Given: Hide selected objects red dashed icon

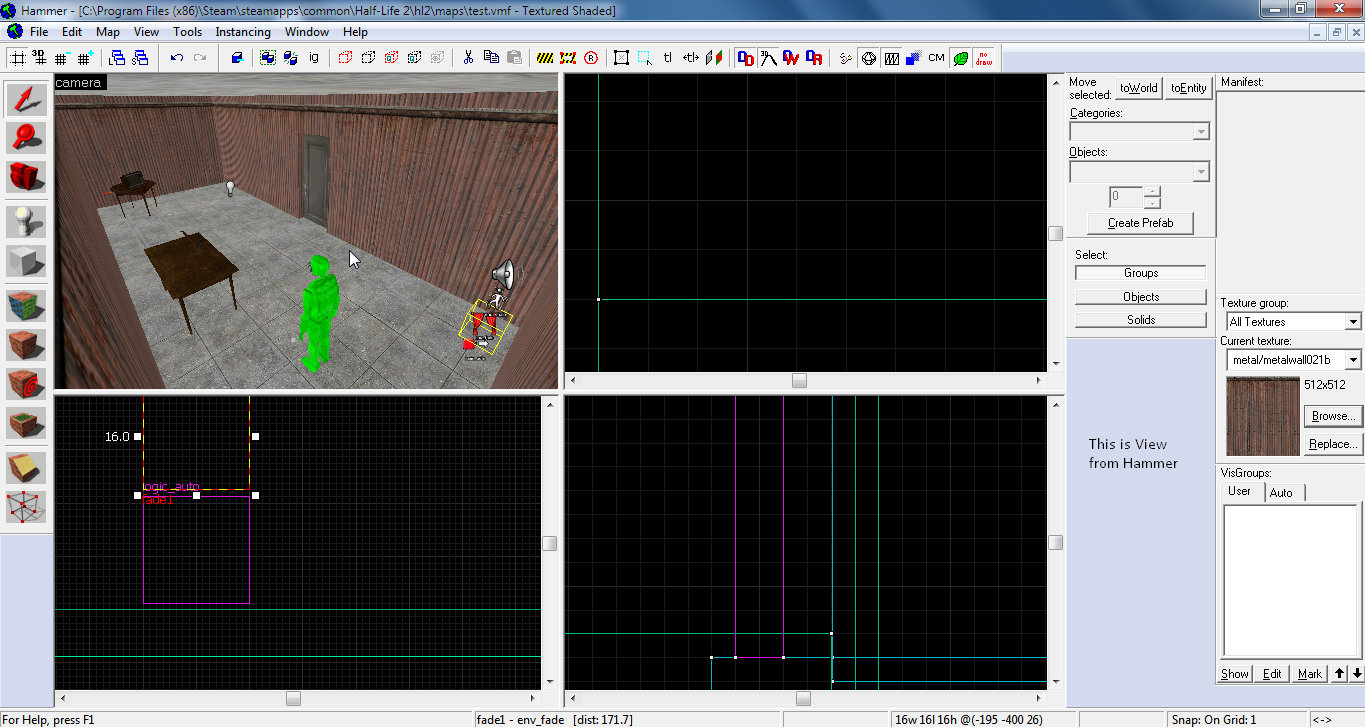Looking at the screenshot, I should tap(345, 58).
